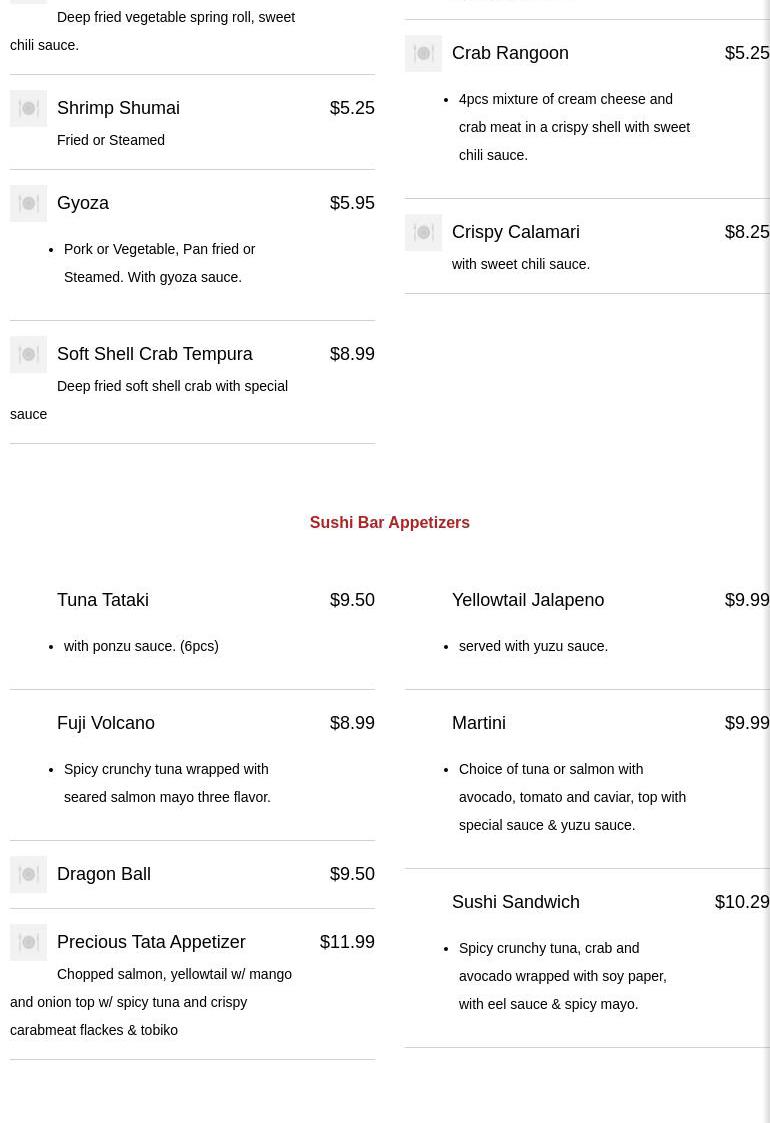Open the Fuji Volcano item
Viewport: 770px width, 1123px height.
coord(106,723)
